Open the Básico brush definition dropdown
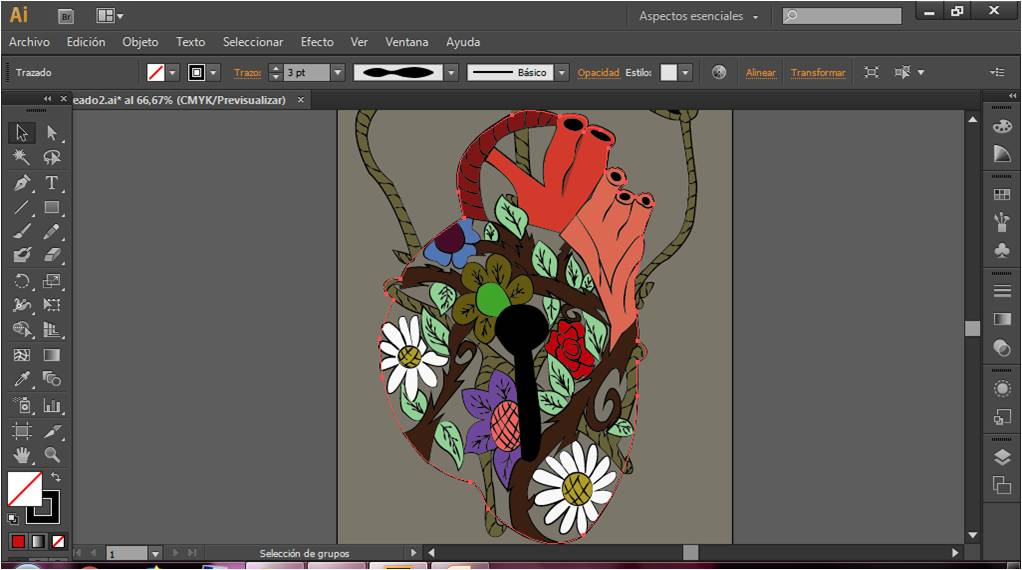The image size is (1022, 570). click(x=561, y=73)
